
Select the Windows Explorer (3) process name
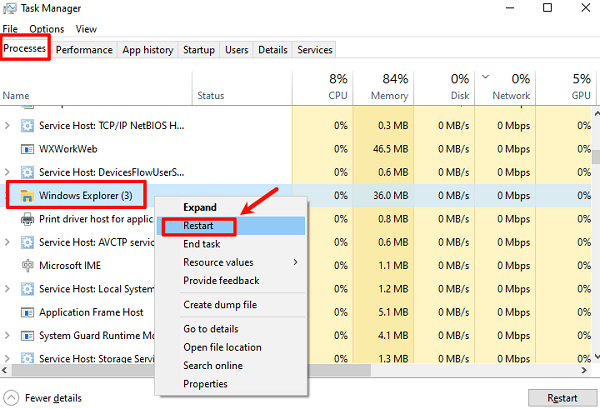coord(86,196)
